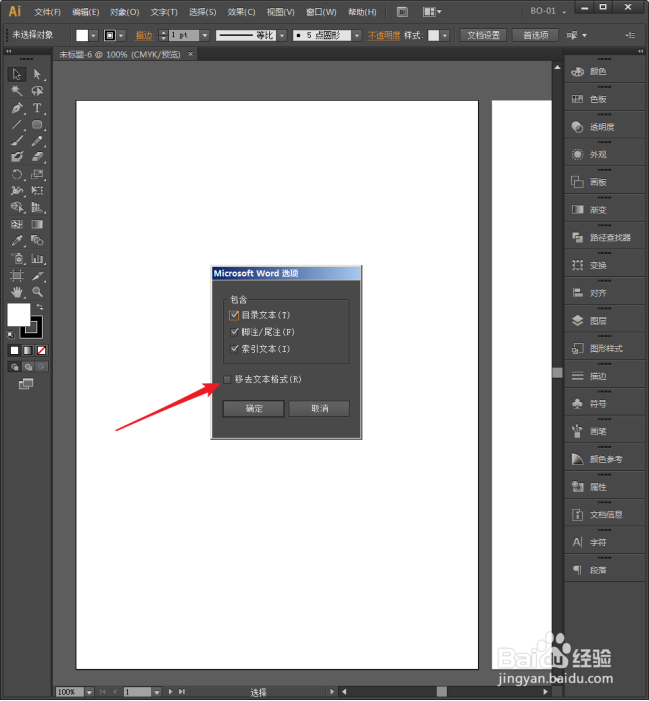Click large white Fill swatch in toolbox
Screen dimensions: 649x701
click(18, 315)
